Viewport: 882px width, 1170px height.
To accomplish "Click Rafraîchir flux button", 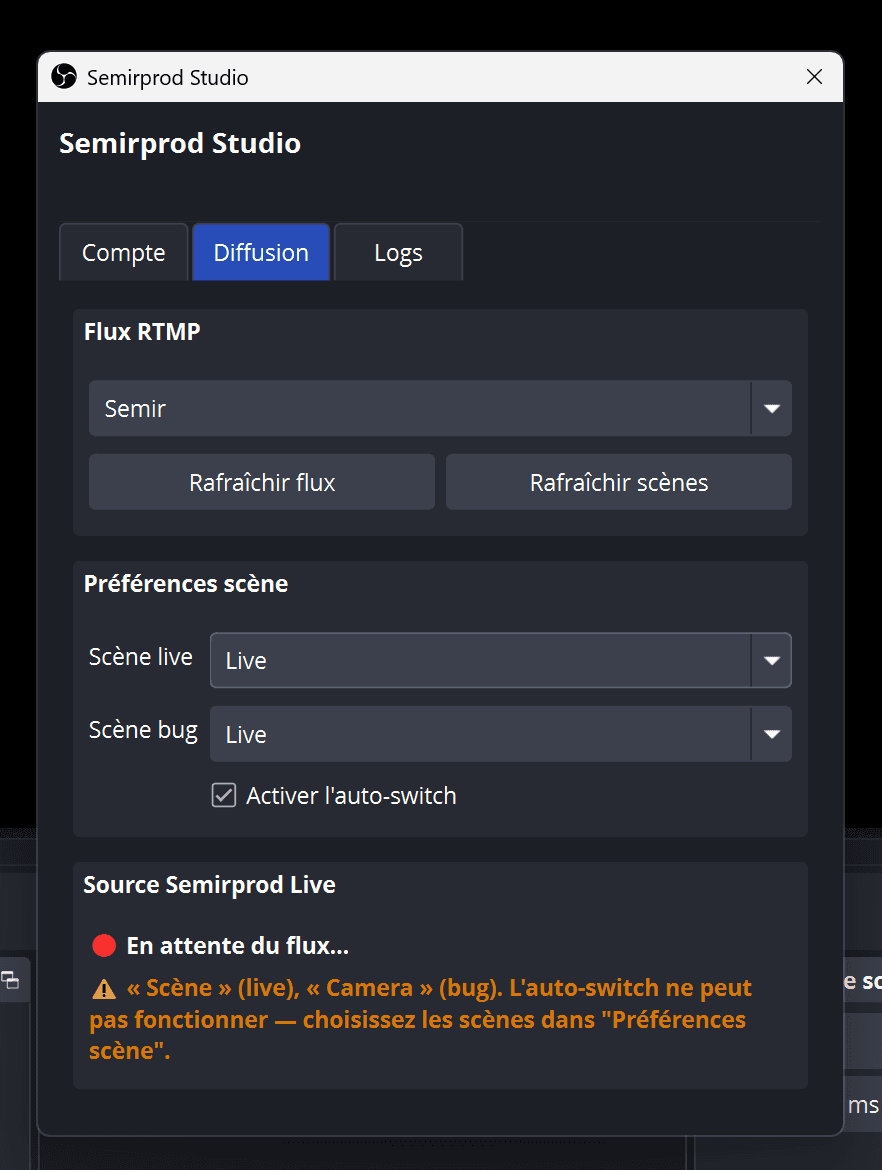I will pyautogui.click(x=262, y=482).
